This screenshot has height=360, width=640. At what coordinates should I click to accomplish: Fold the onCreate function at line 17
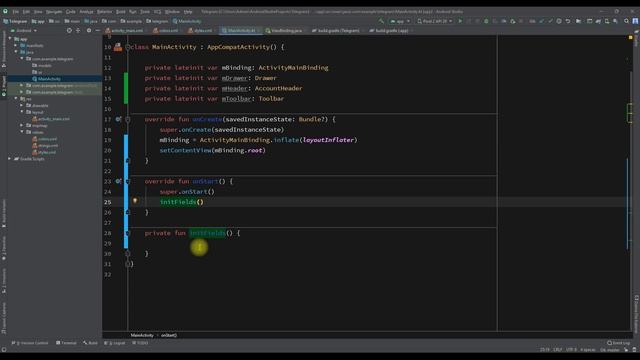(128, 120)
